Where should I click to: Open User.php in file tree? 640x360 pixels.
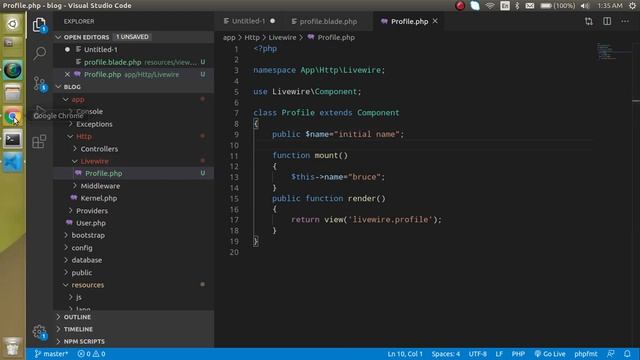[x=133, y=223]
